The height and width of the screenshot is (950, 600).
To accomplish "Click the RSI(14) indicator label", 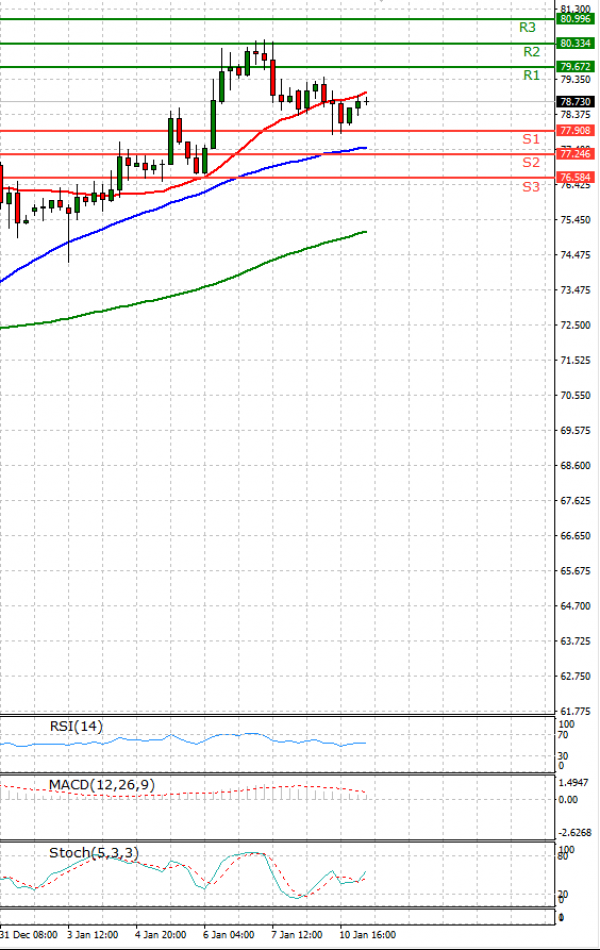I will pos(76,726).
